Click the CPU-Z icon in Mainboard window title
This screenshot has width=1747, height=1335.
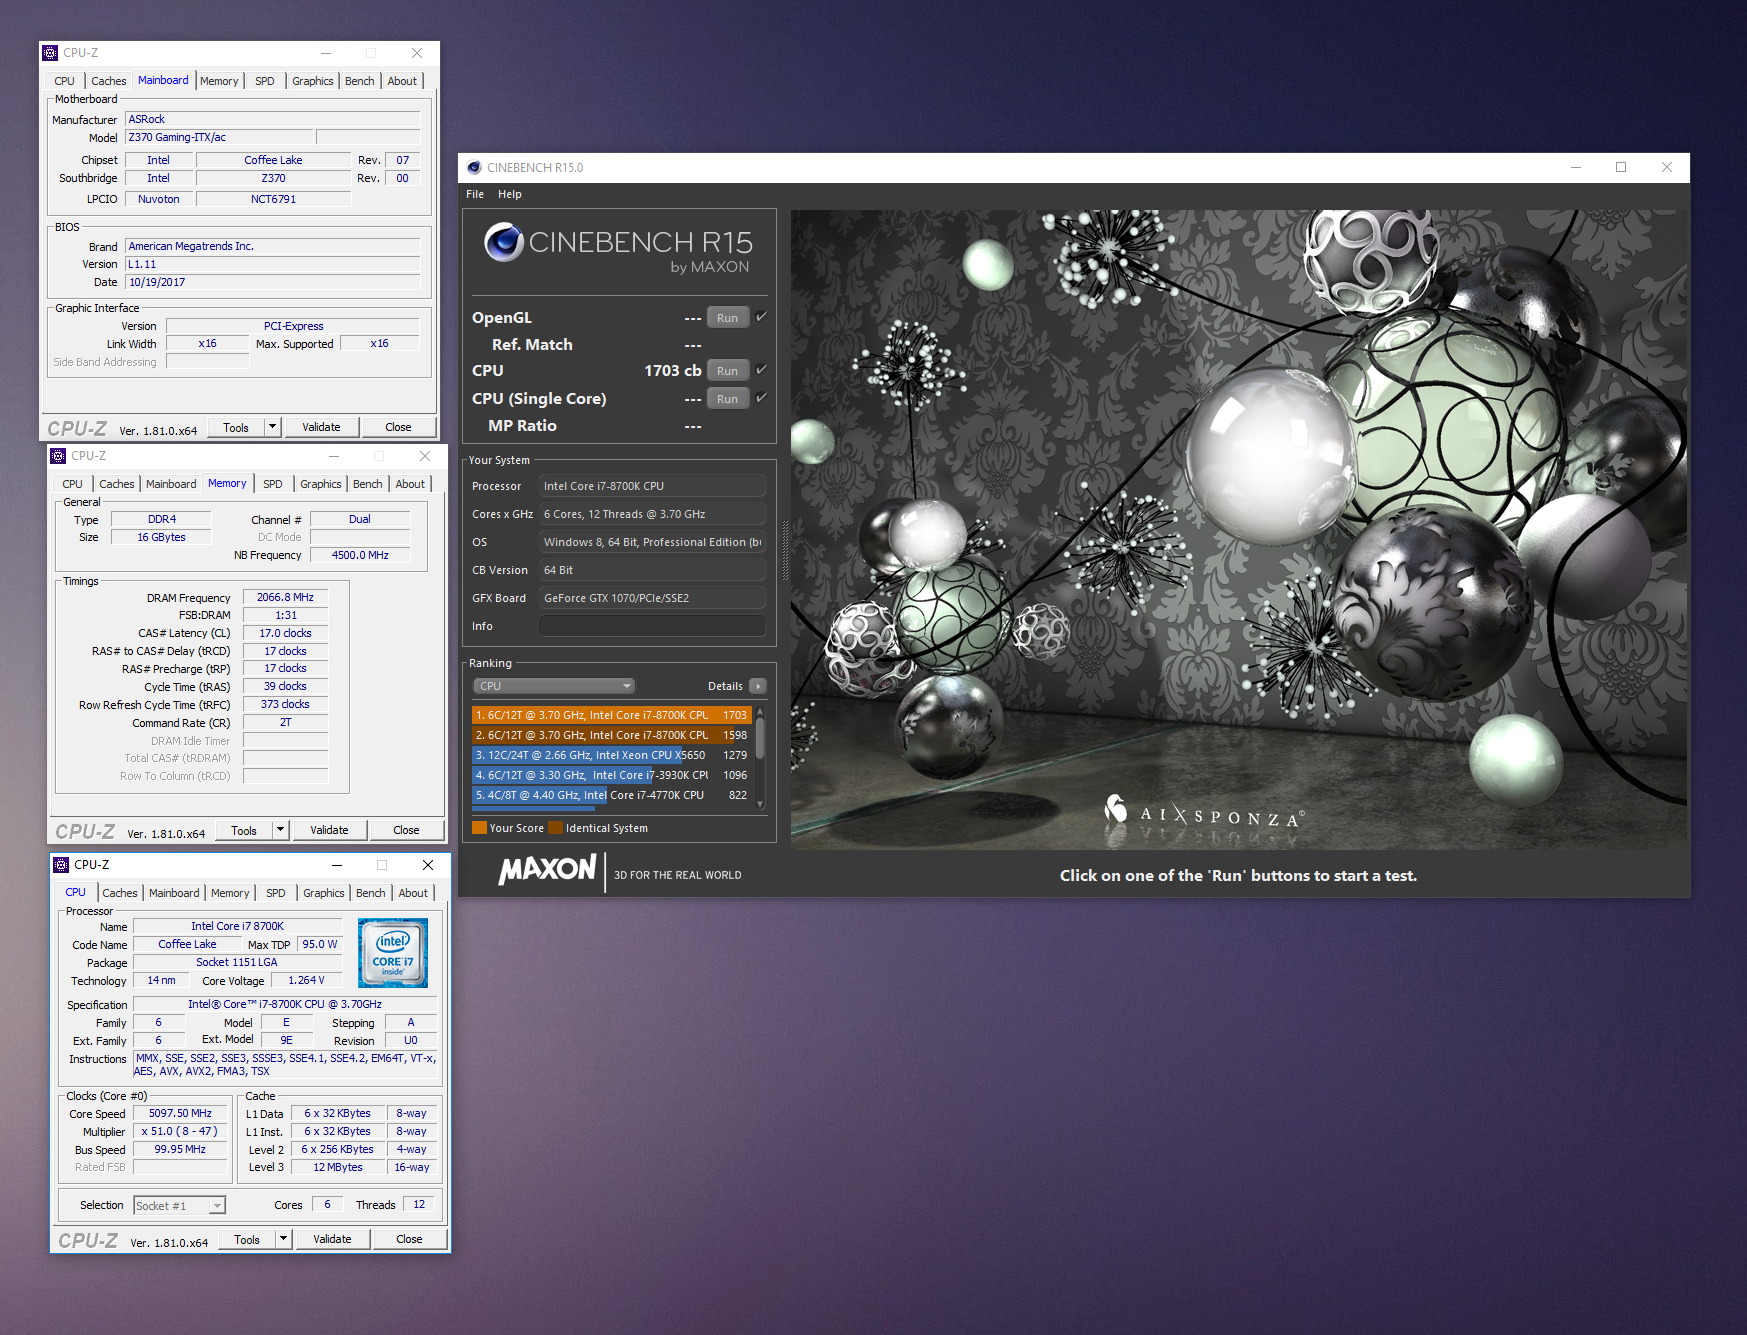(x=50, y=53)
